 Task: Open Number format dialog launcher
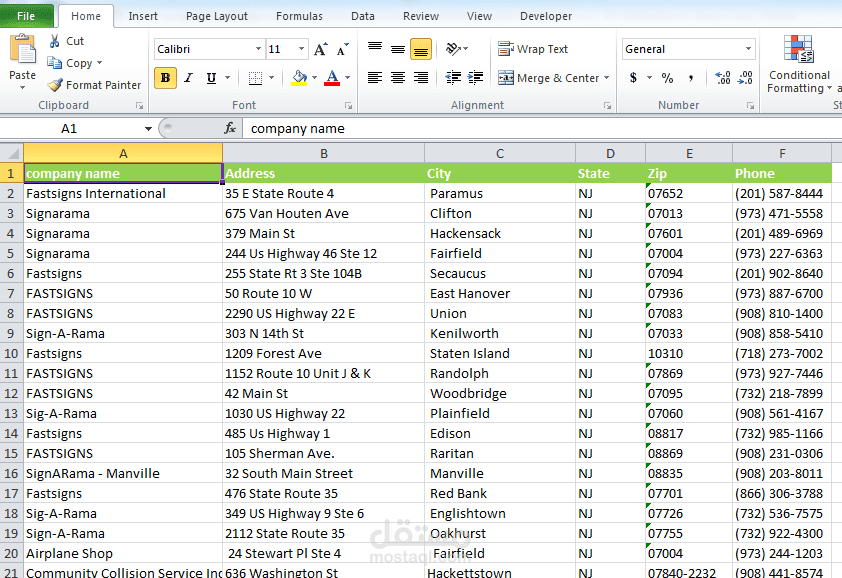click(750, 106)
